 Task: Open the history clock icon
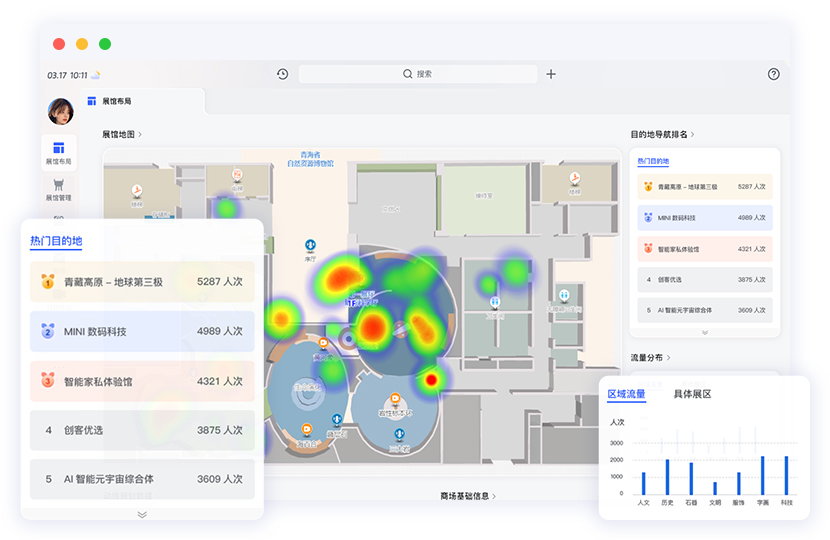pyautogui.click(x=283, y=74)
